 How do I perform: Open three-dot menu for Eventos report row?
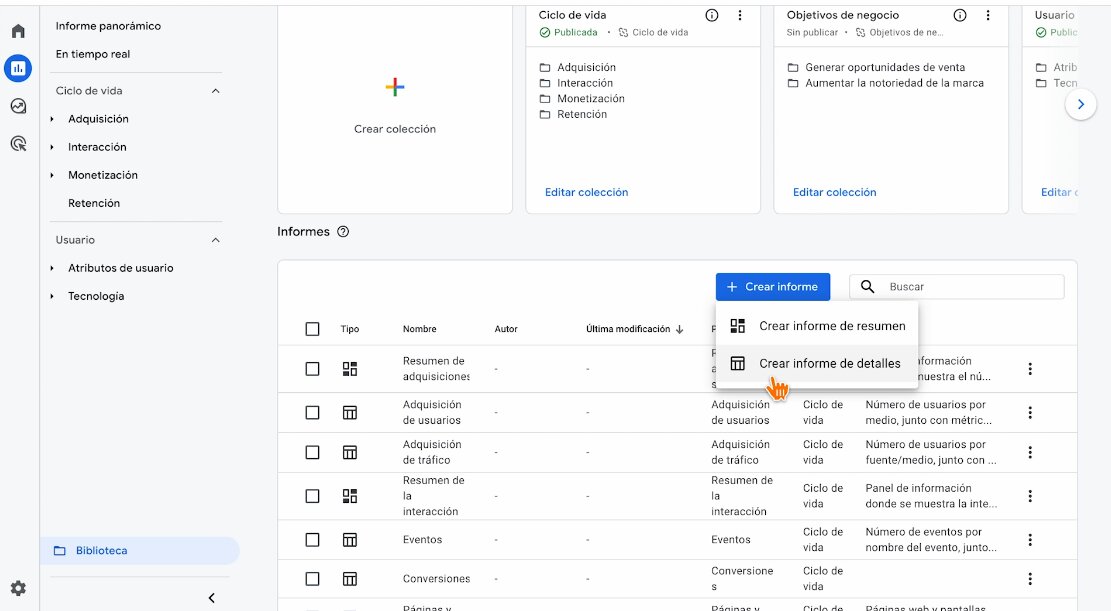[x=1030, y=540]
